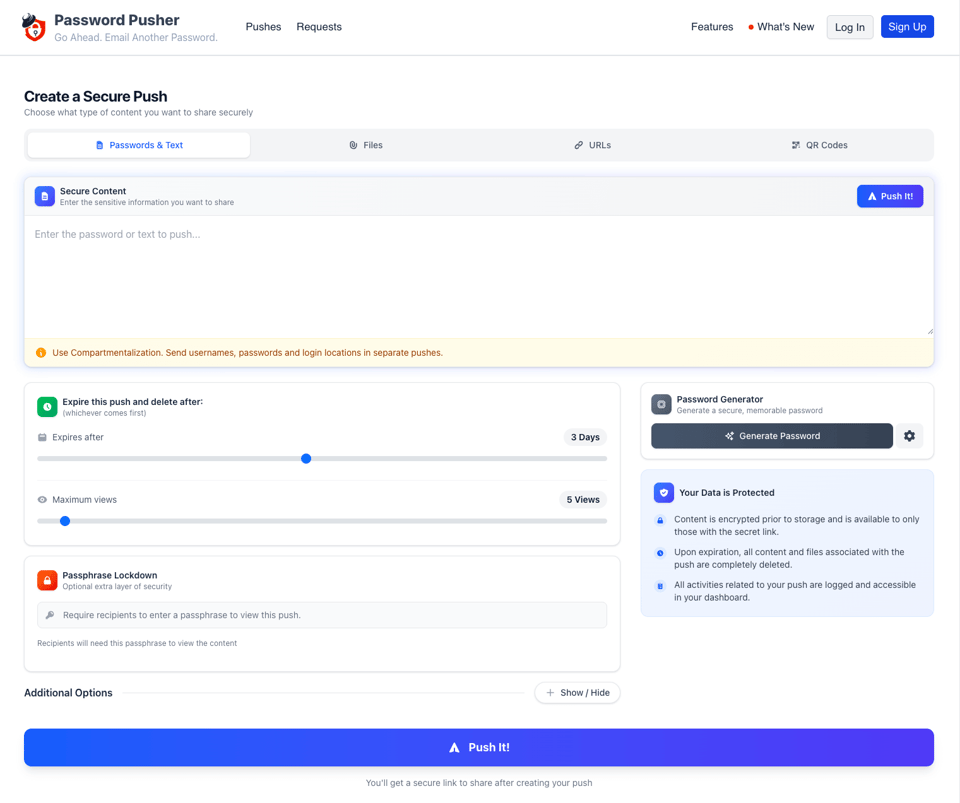Click the eye icon beside Maximum views
The height and width of the screenshot is (803, 960).
tap(42, 500)
